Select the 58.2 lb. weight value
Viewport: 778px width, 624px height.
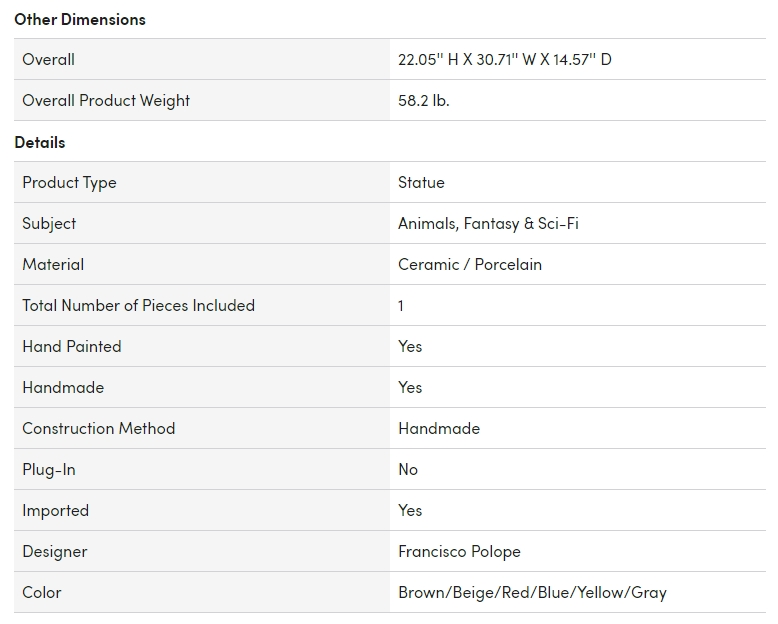click(424, 100)
